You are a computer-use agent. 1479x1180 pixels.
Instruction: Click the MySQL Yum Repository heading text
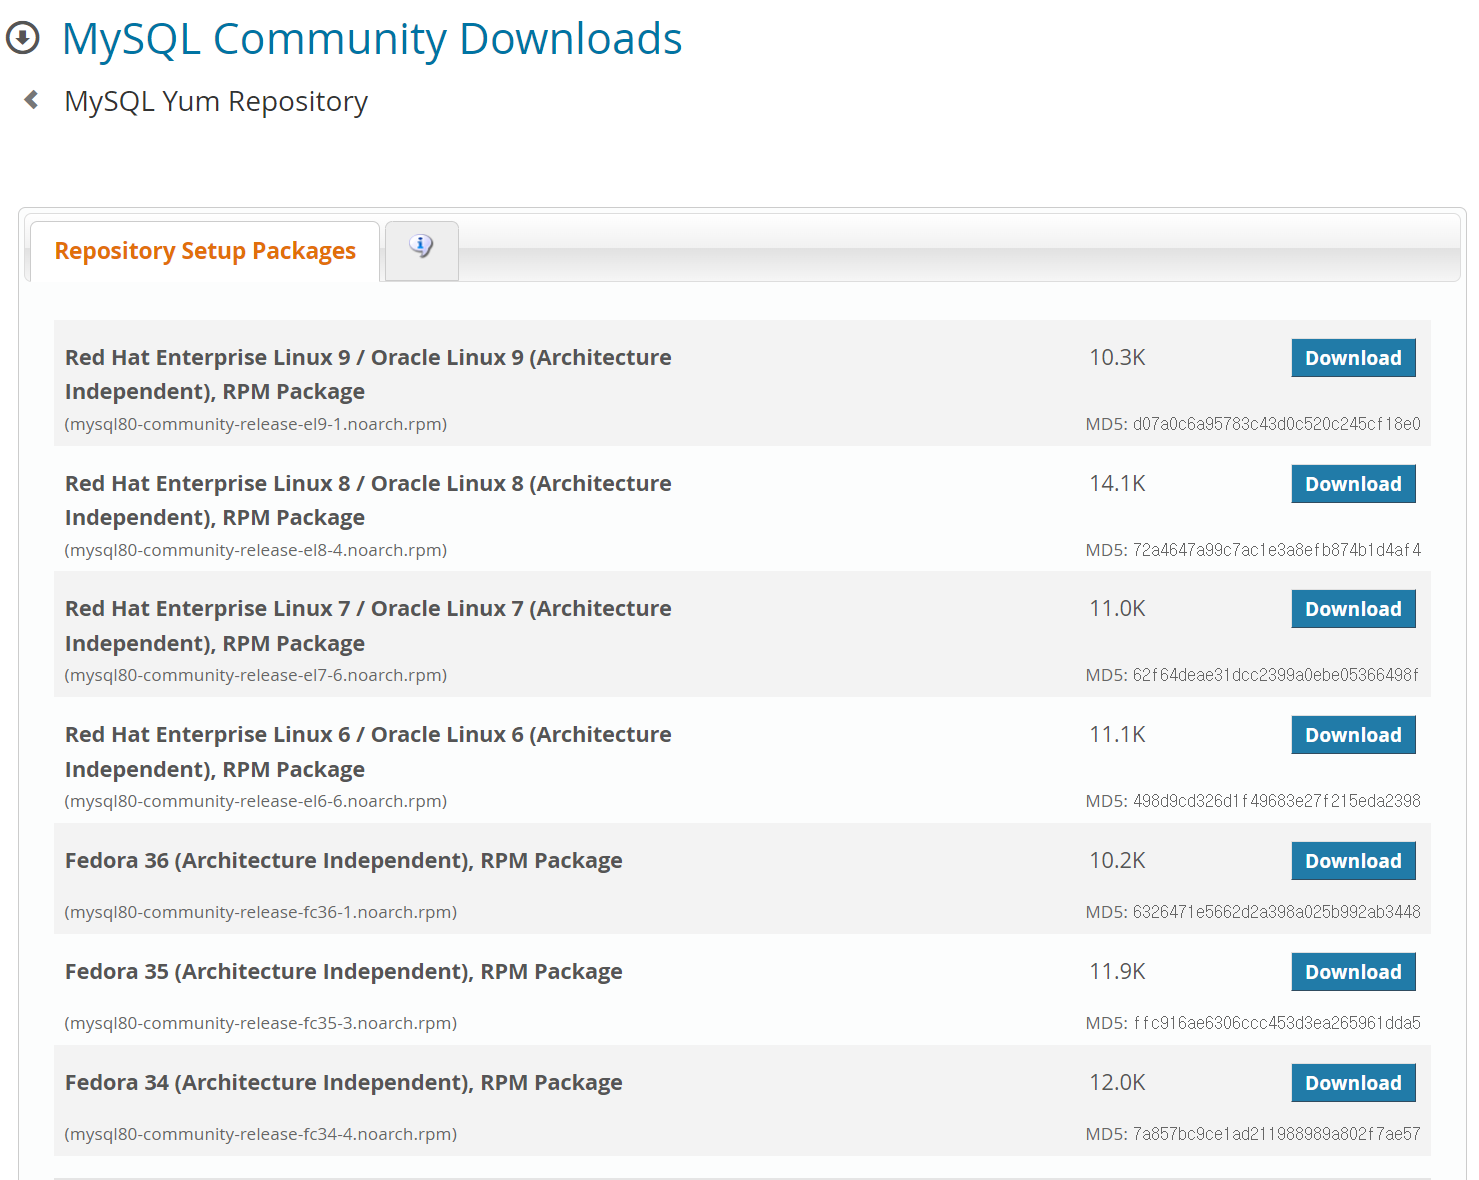point(216,101)
